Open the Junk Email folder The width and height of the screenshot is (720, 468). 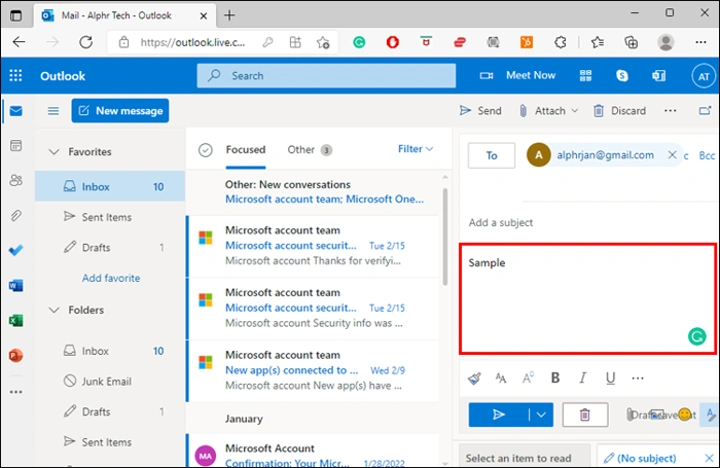pos(110,381)
